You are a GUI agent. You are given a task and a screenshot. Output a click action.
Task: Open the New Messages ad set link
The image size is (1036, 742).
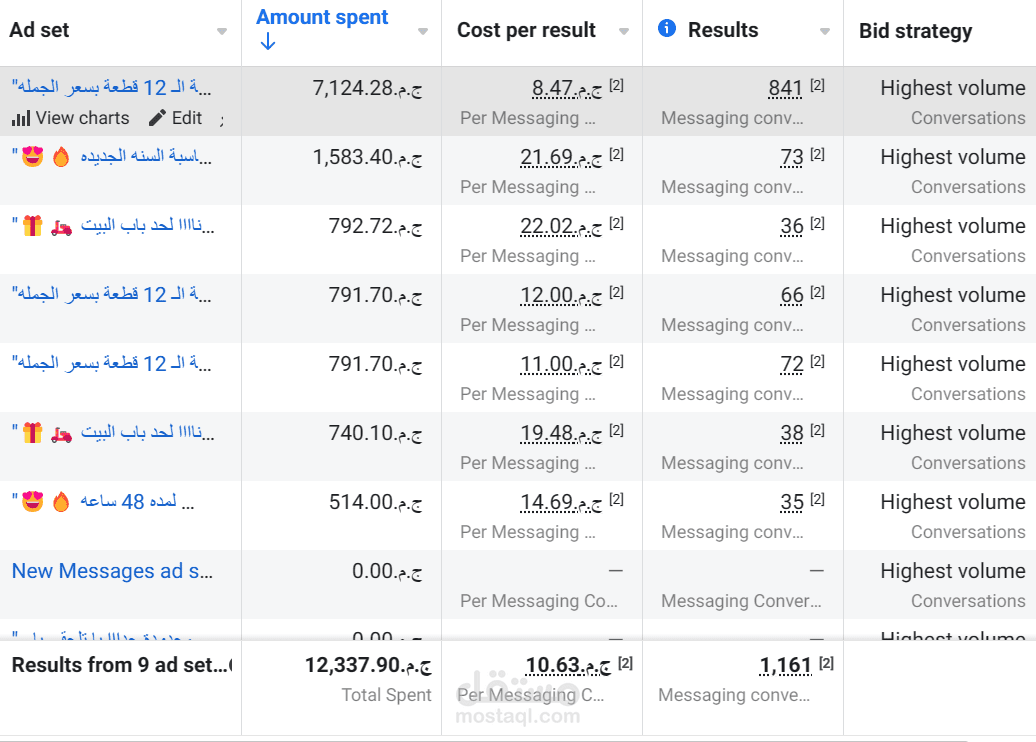112,571
